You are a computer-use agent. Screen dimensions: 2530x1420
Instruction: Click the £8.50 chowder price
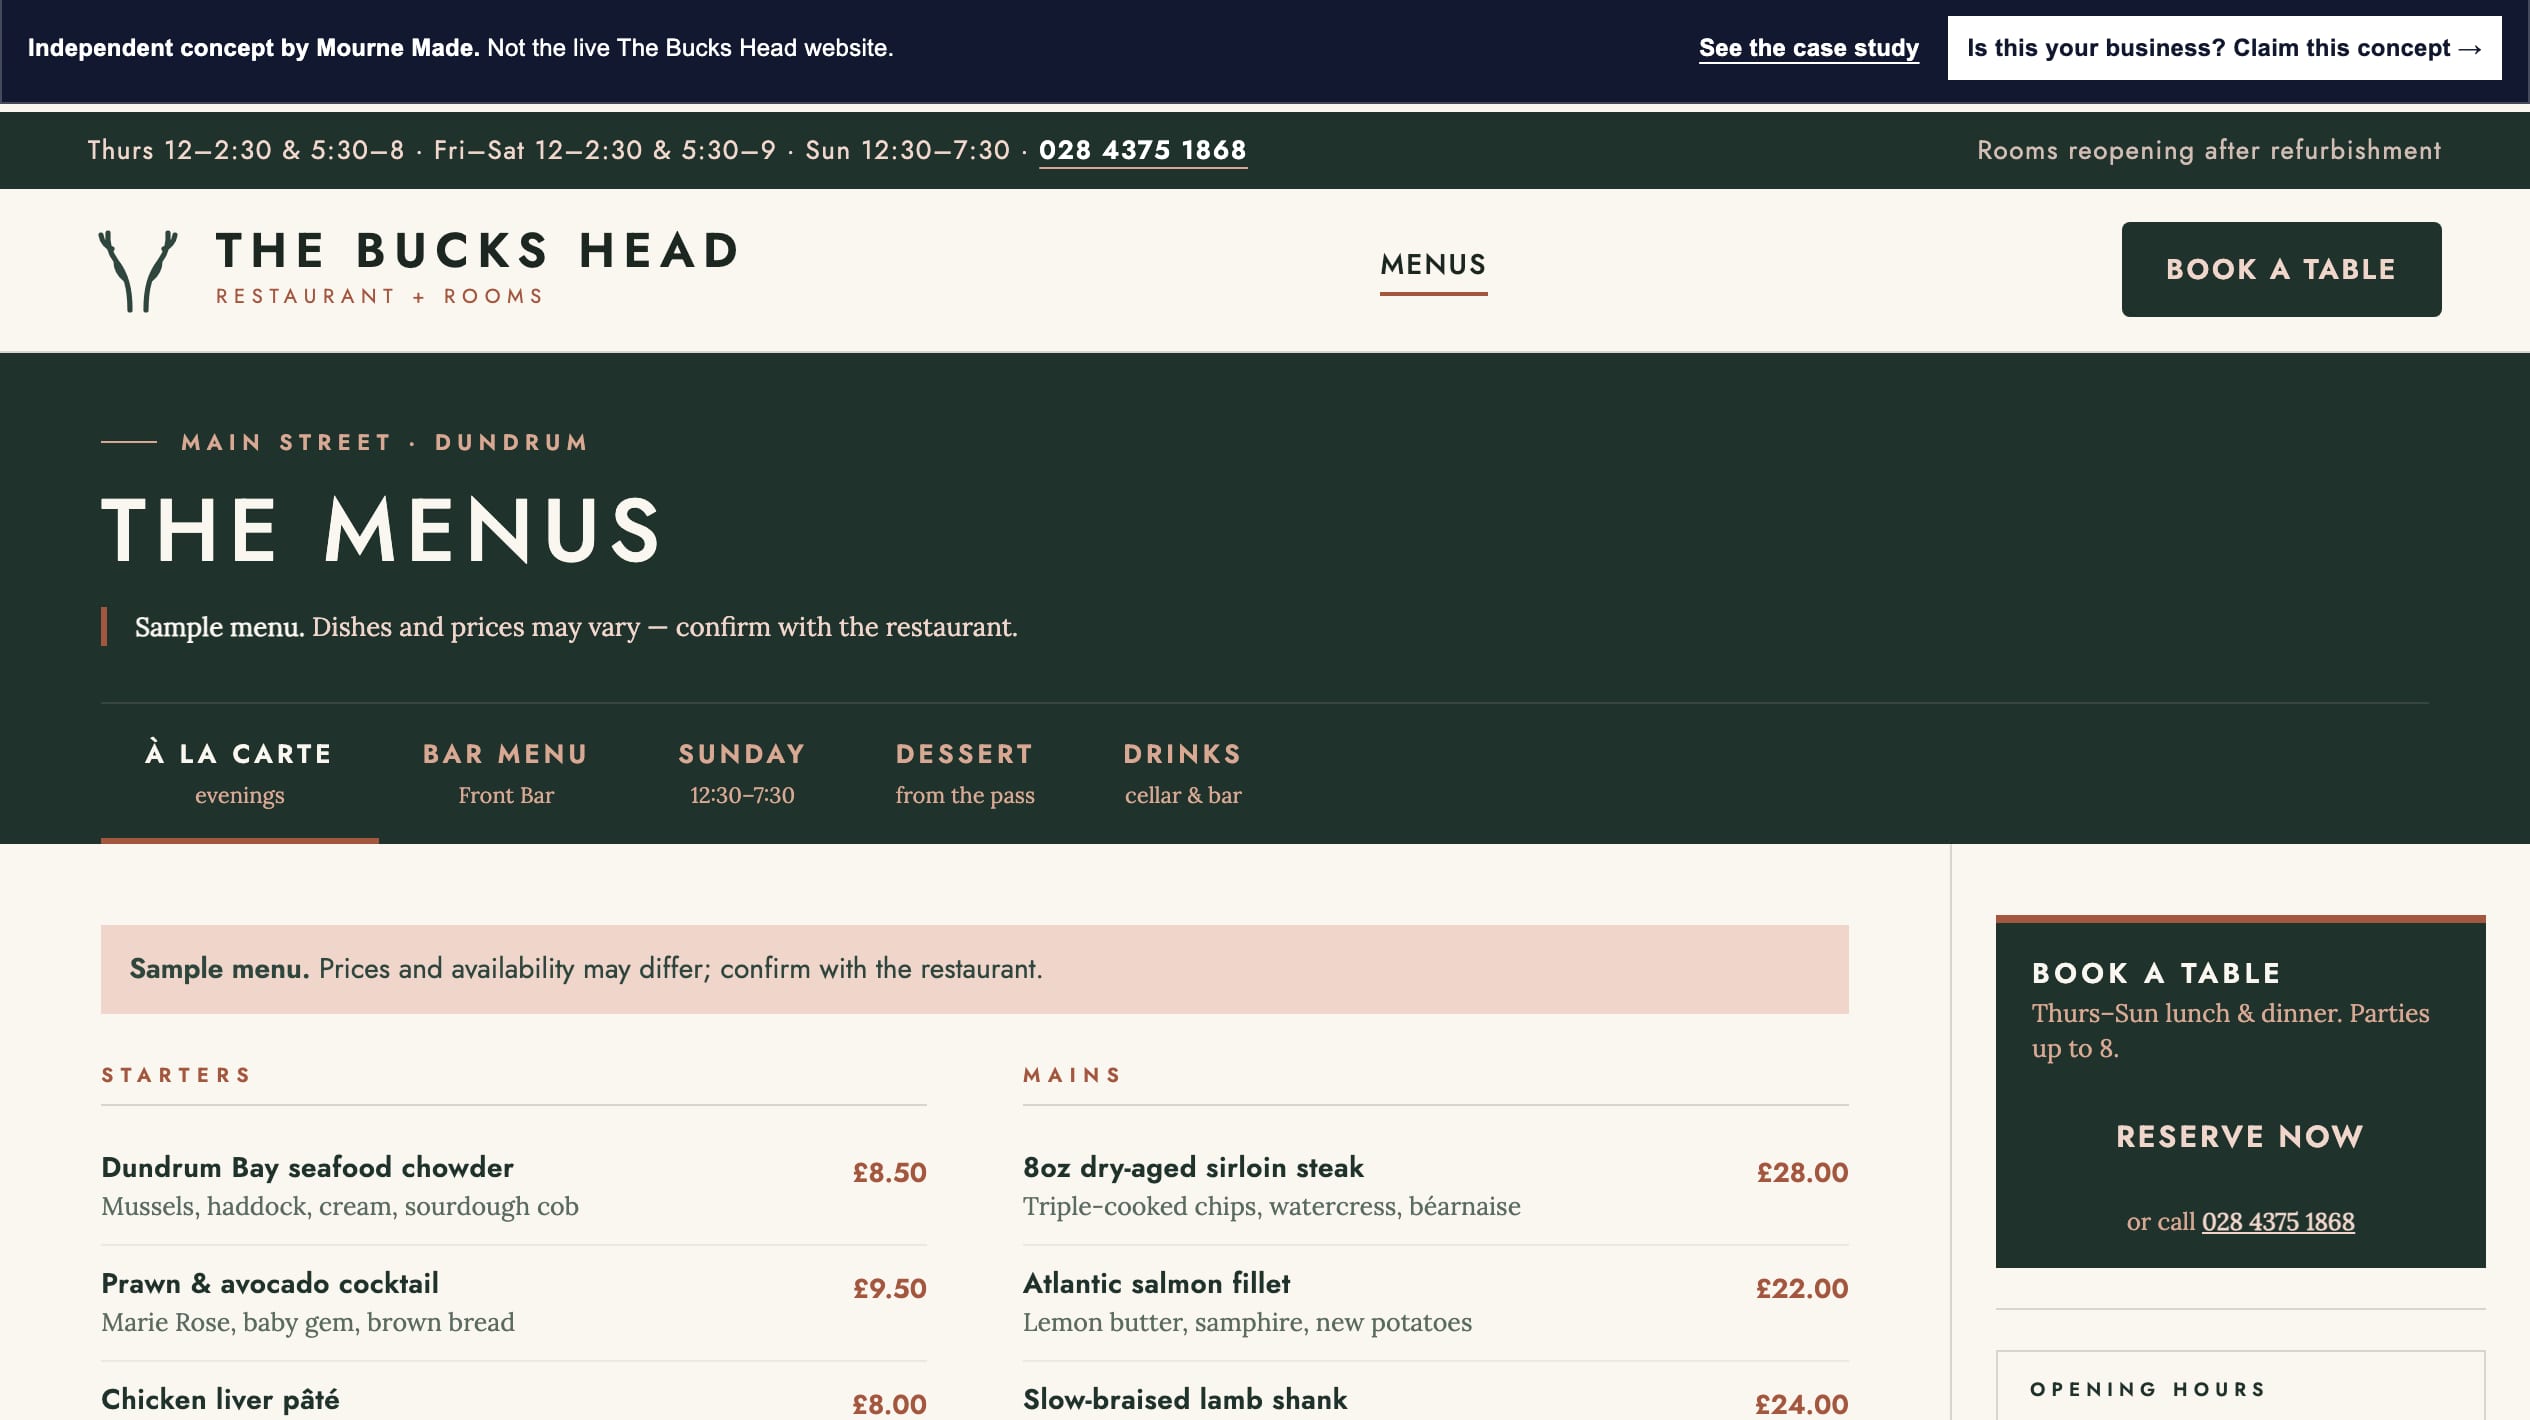(x=889, y=1172)
